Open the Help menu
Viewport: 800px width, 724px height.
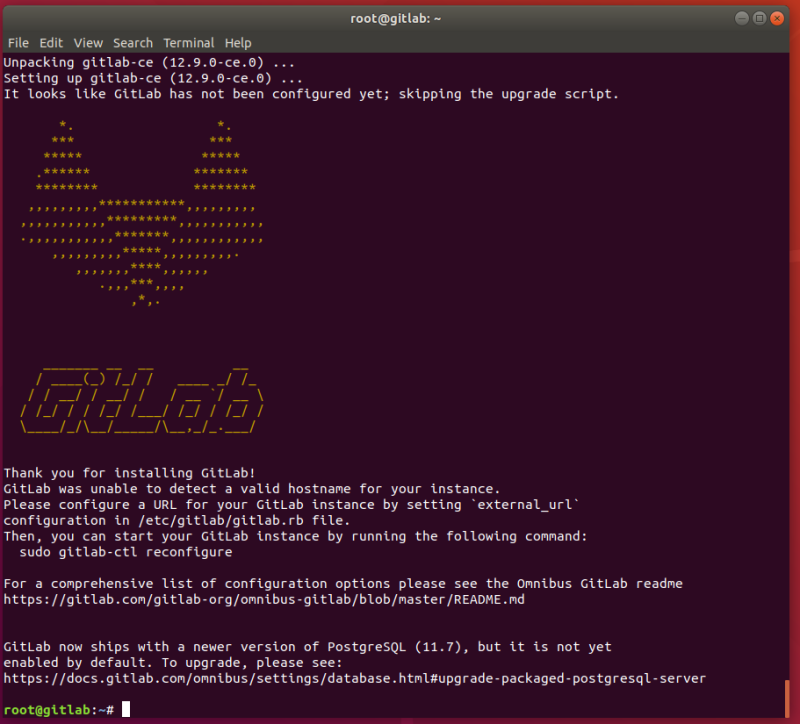(x=237, y=43)
